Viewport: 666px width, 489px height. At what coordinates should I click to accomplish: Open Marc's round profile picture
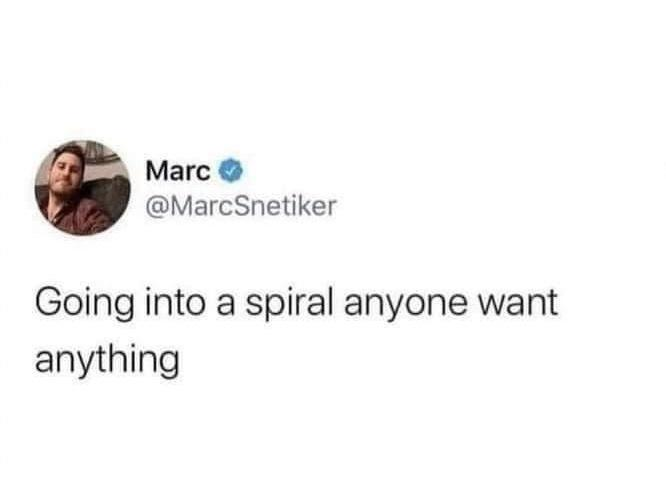point(83,188)
